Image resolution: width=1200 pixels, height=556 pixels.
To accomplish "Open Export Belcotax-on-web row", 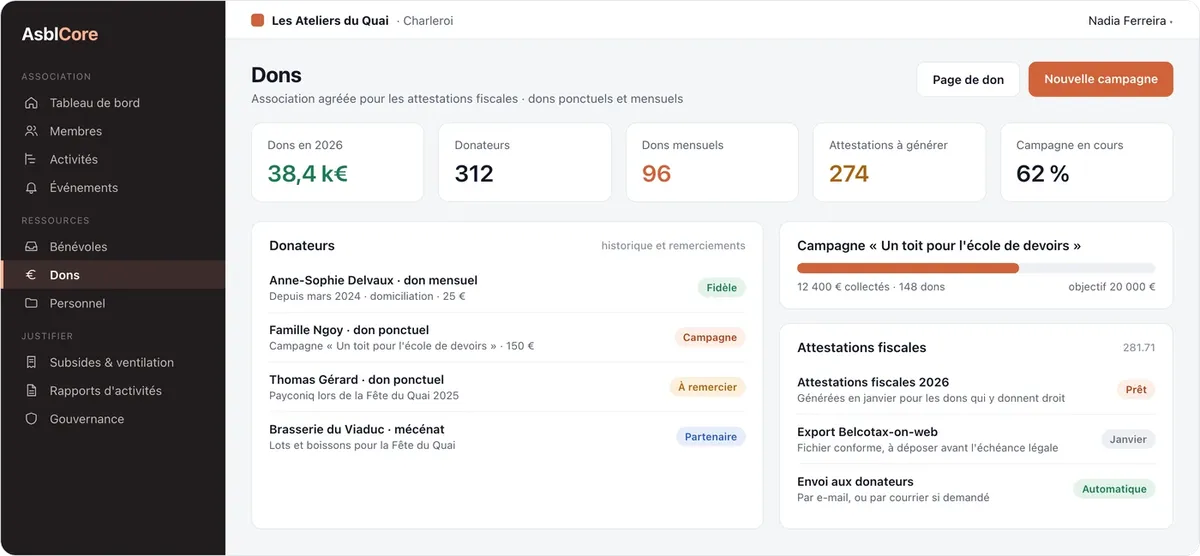I will [x=976, y=440].
